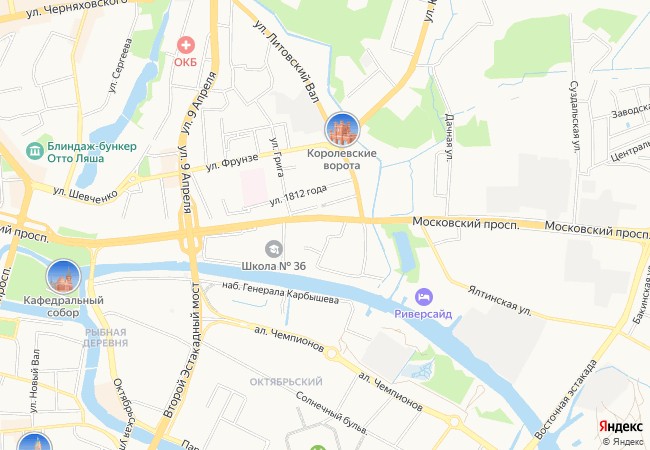
Task: Click the Королевские ворота landmark icon
Action: click(342, 129)
